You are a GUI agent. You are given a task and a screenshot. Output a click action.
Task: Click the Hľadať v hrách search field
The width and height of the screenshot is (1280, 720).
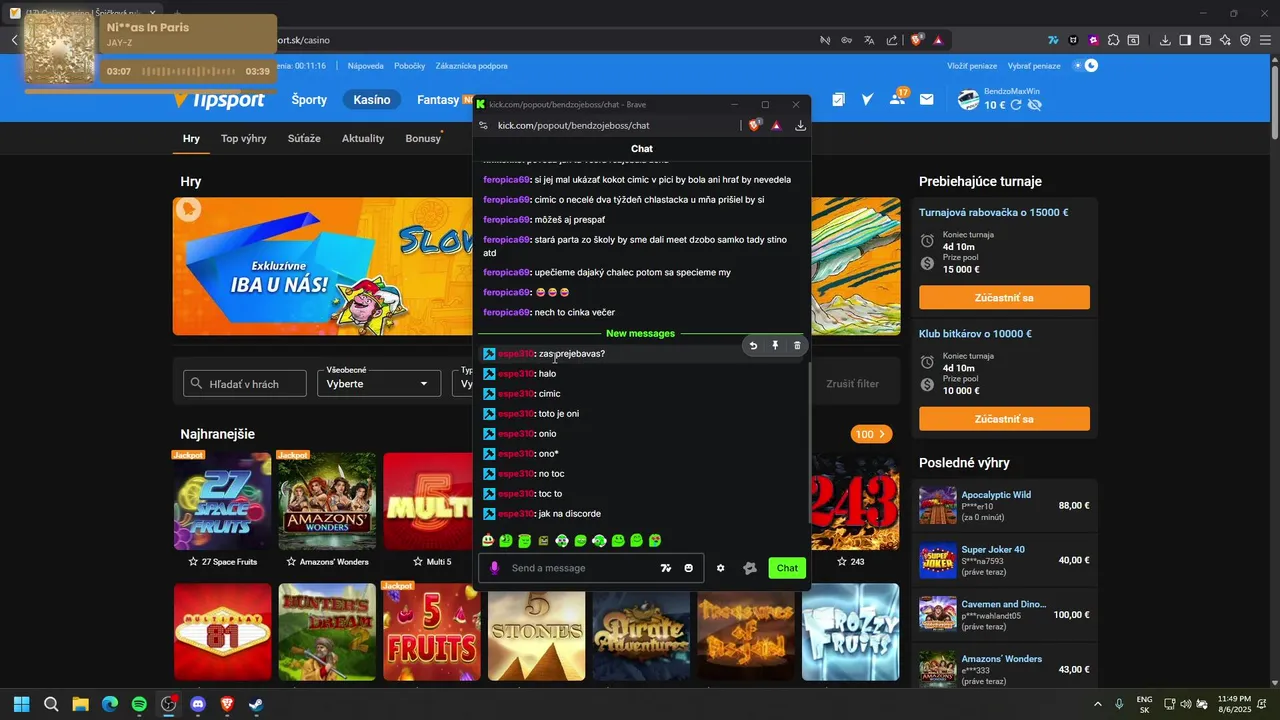click(x=245, y=384)
